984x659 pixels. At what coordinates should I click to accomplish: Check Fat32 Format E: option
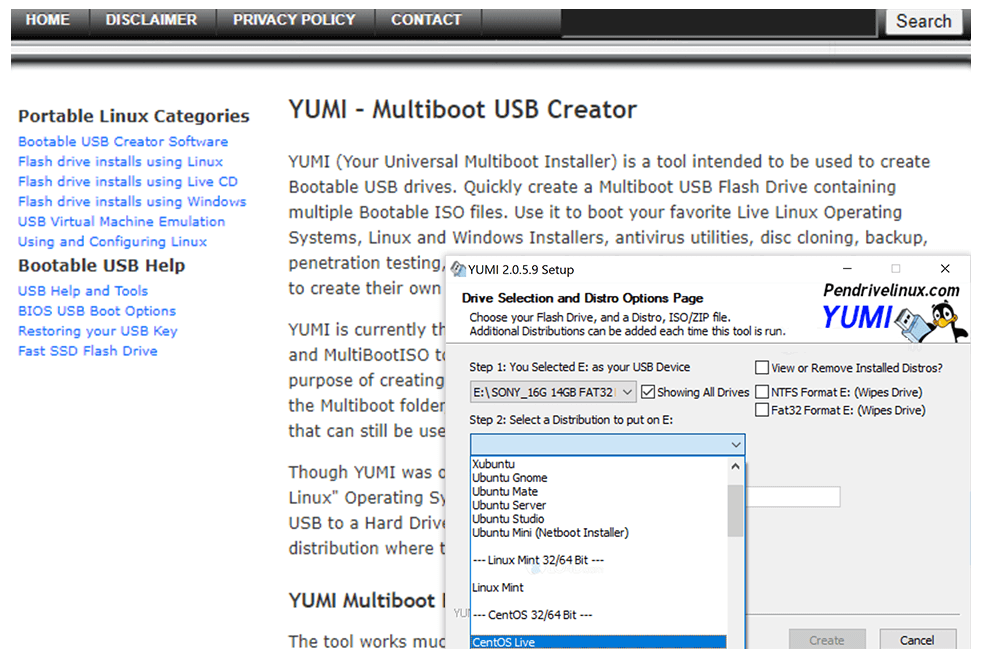(x=762, y=410)
